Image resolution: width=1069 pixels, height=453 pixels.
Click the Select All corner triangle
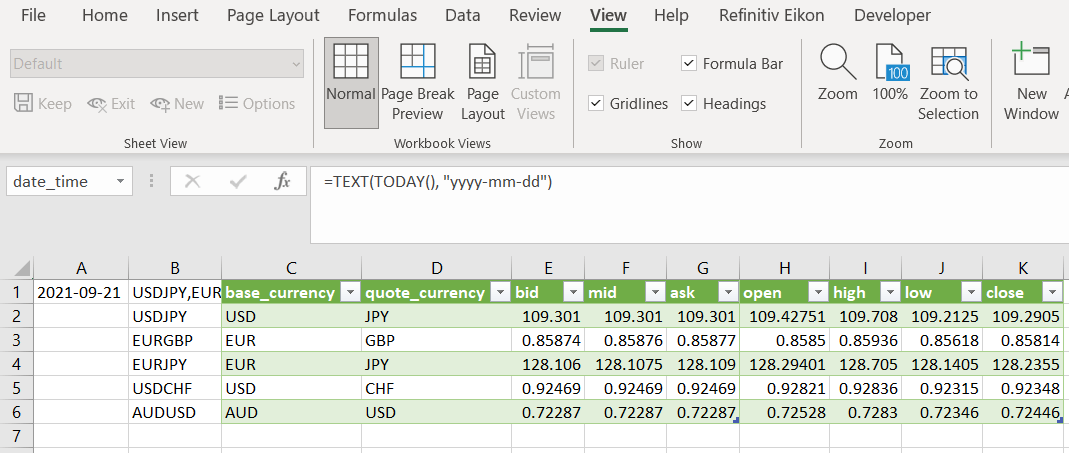(22, 268)
